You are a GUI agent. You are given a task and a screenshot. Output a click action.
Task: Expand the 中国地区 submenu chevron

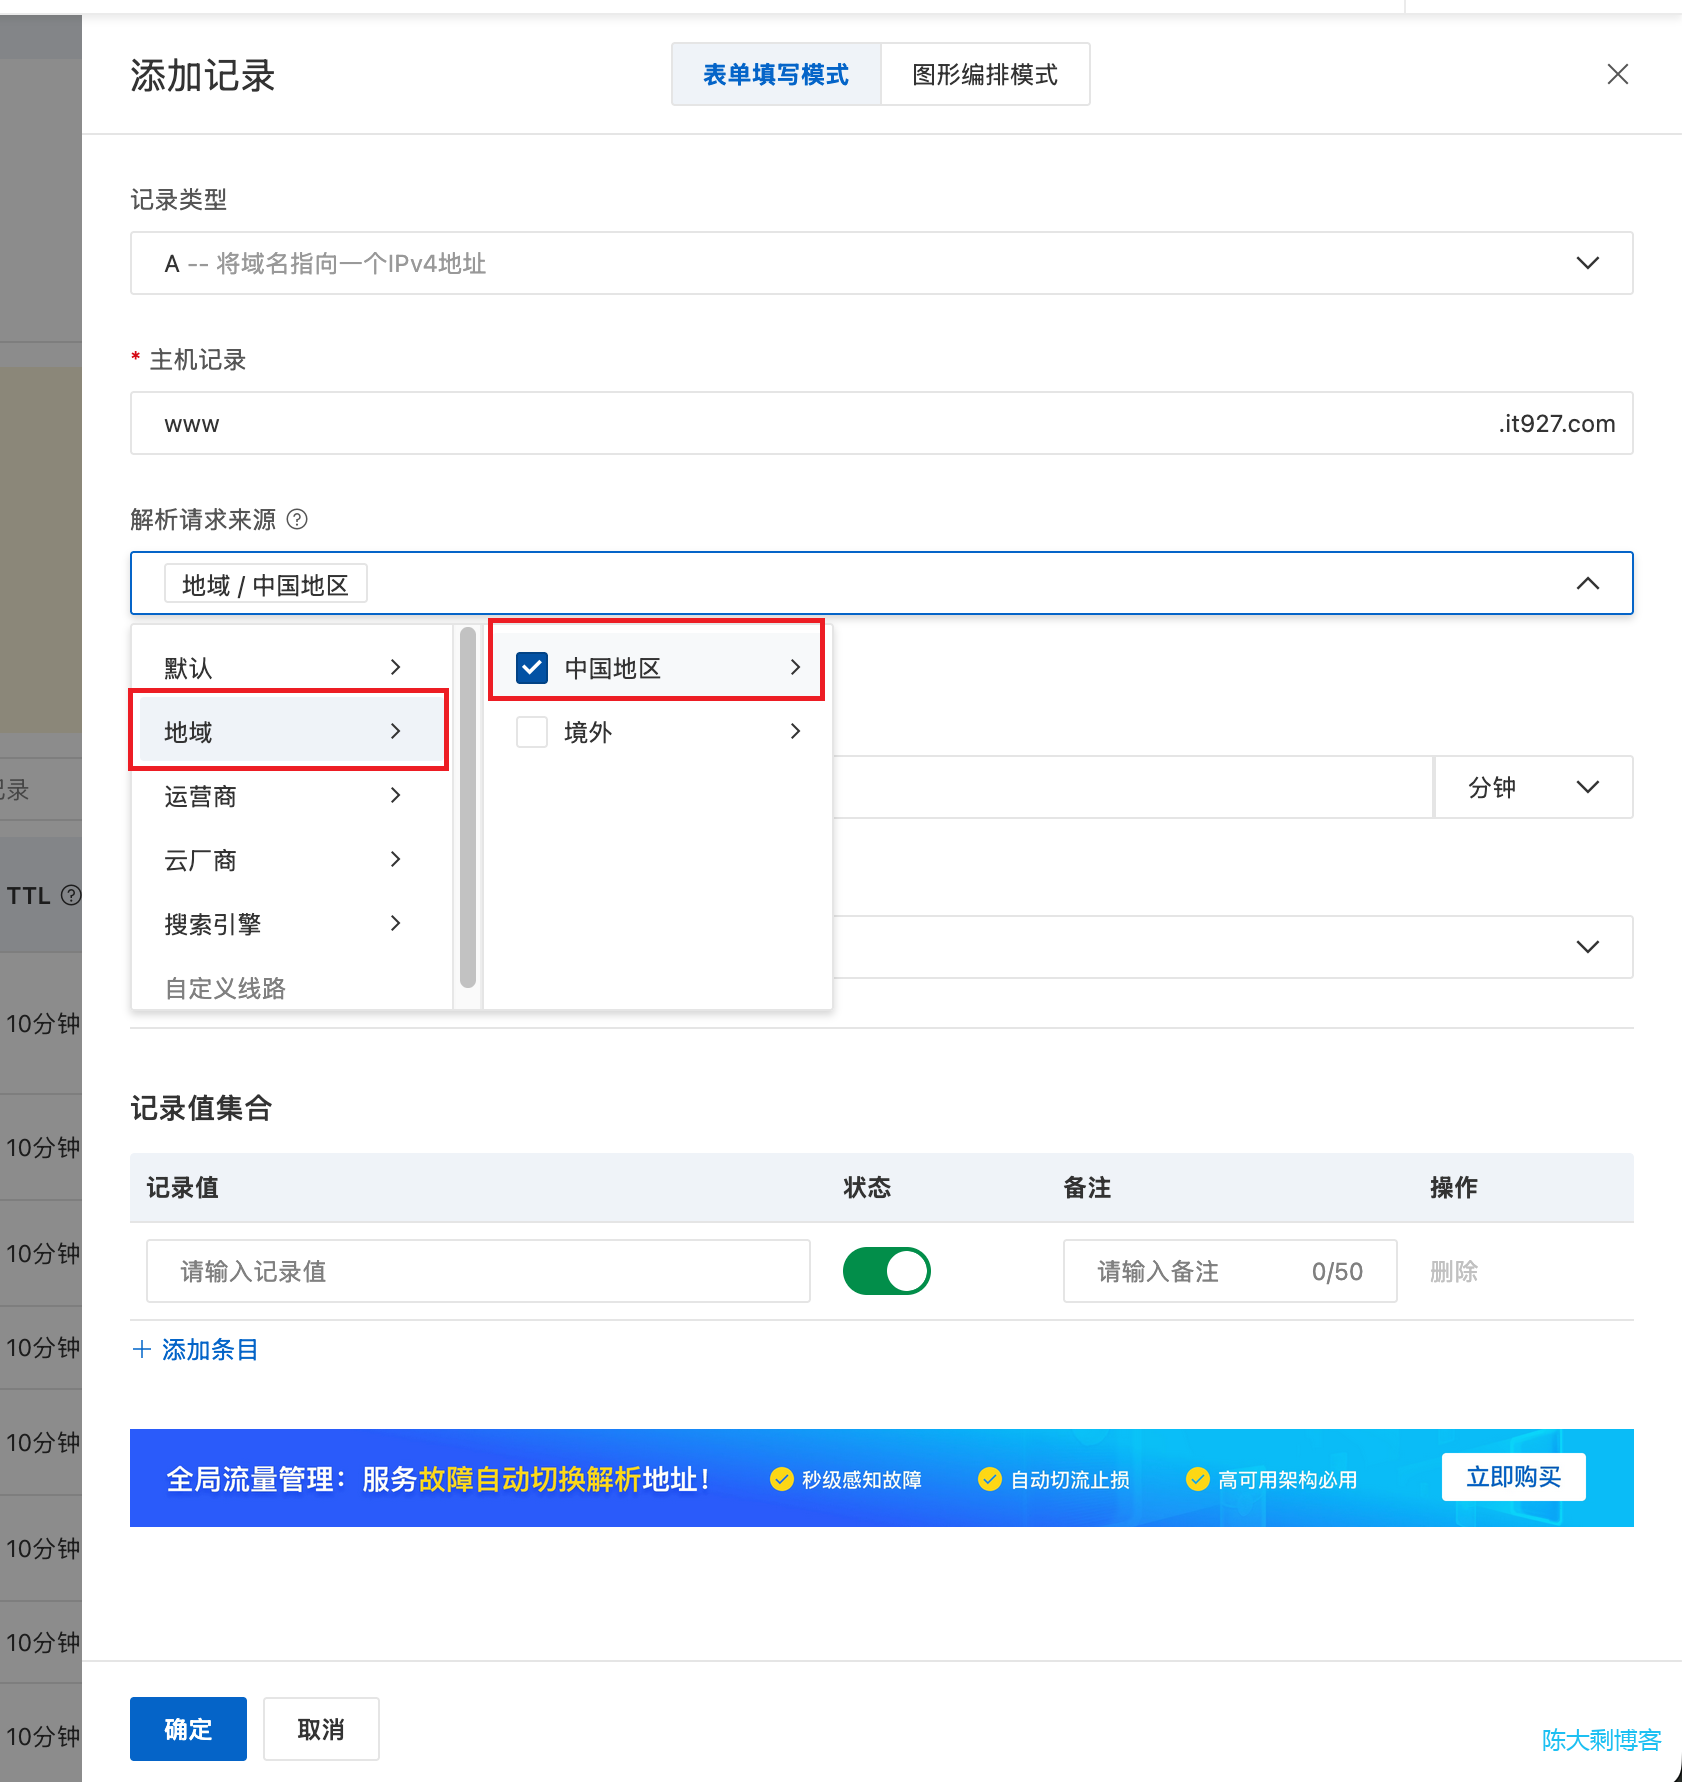tap(796, 667)
